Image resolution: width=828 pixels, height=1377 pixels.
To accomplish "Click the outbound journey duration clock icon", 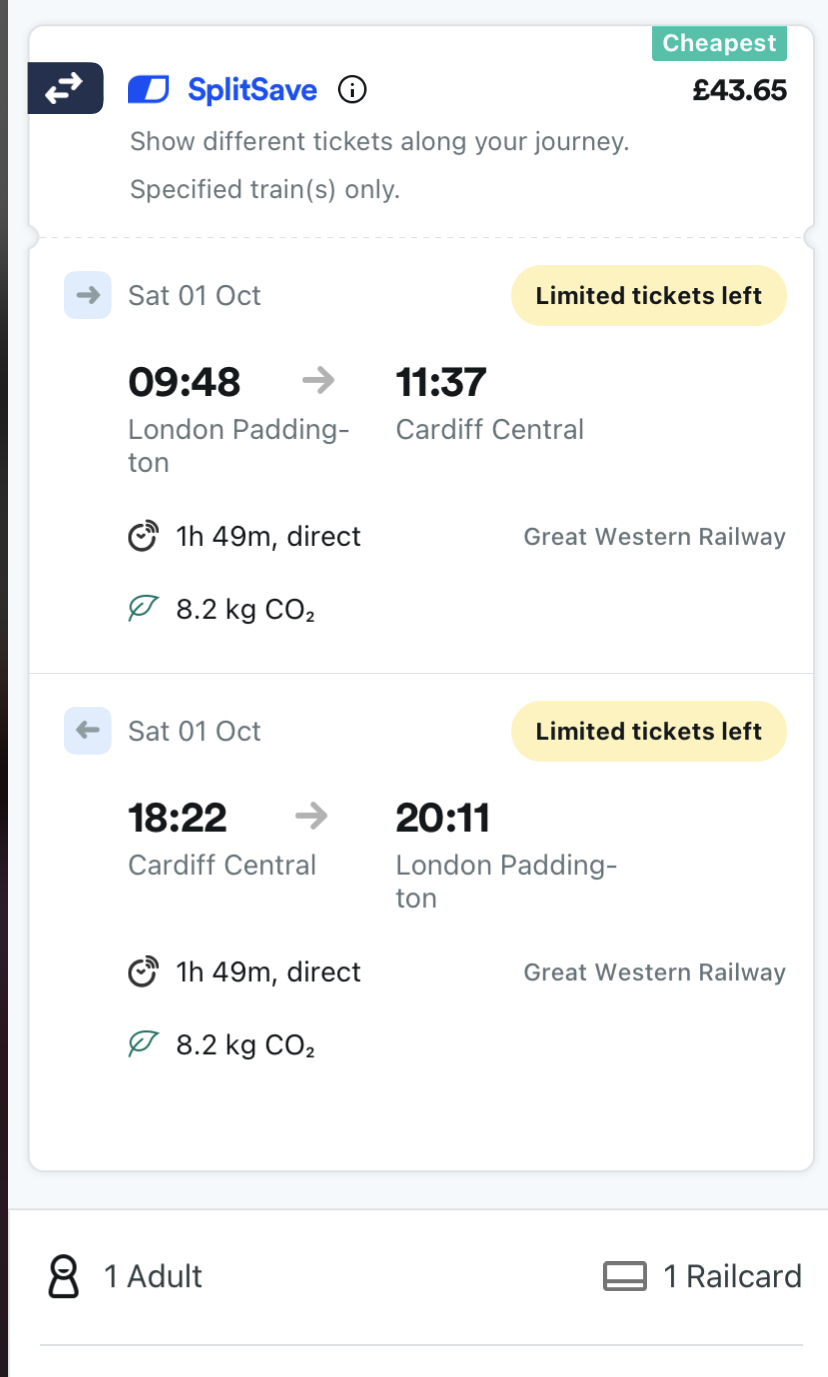I will (x=145, y=537).
